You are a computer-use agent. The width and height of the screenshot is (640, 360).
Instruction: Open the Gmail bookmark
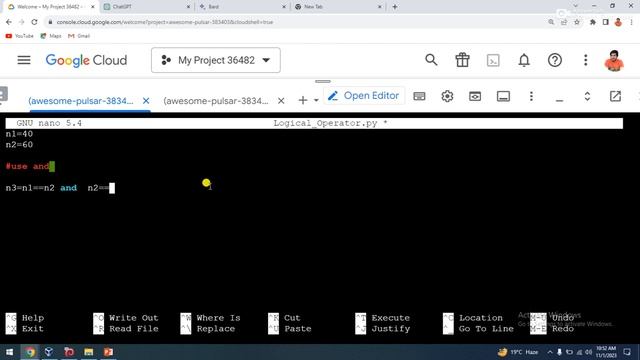(79, 36)
